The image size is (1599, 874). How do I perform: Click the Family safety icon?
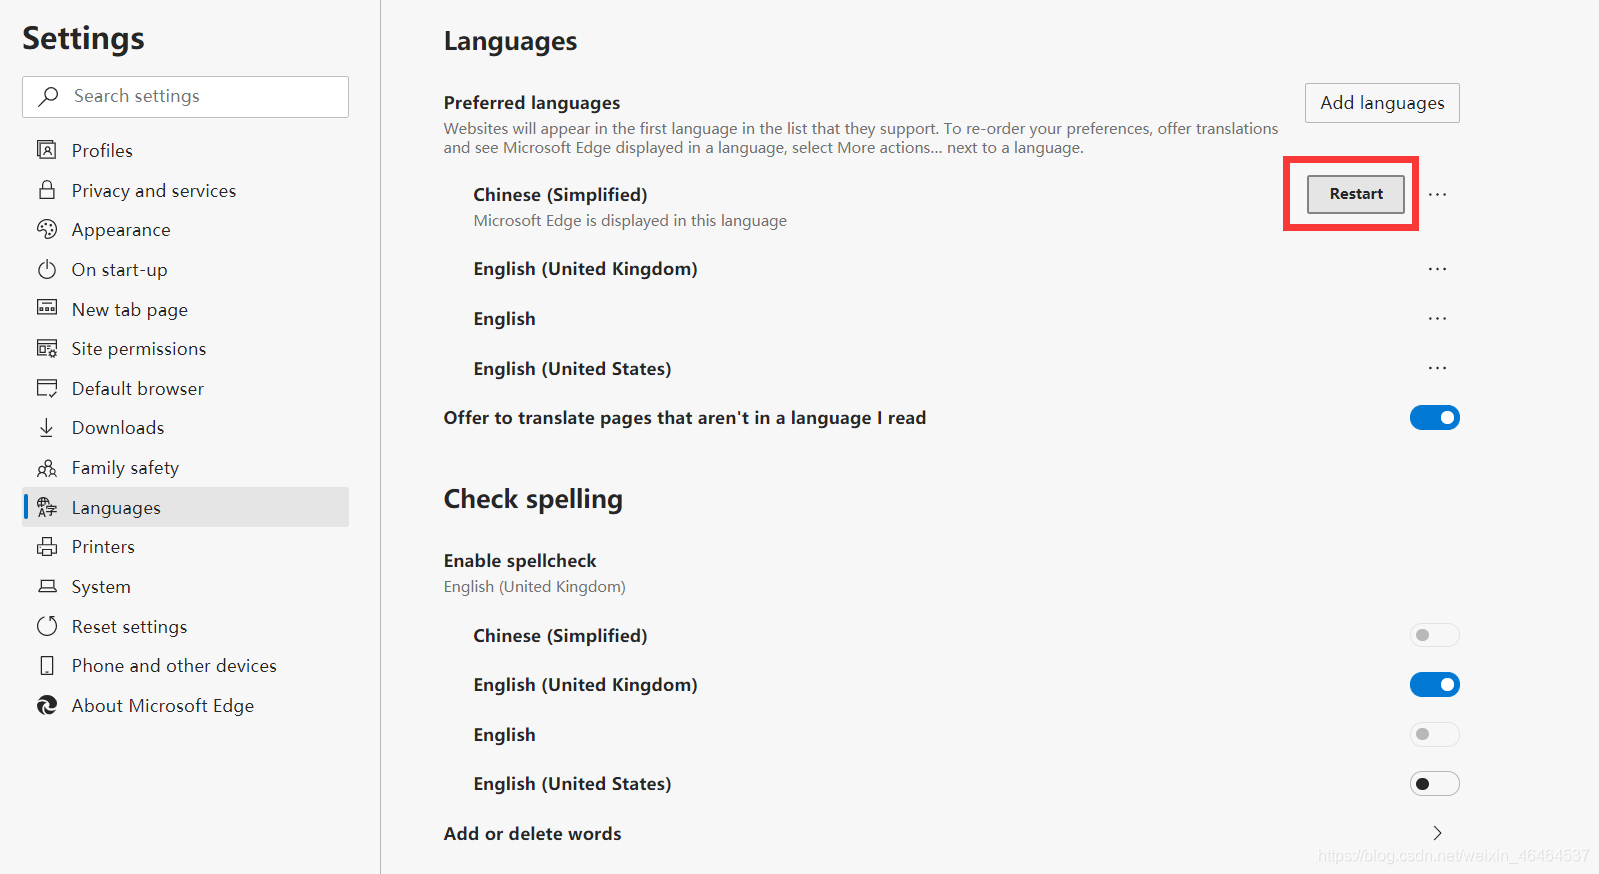pos(47,468)
